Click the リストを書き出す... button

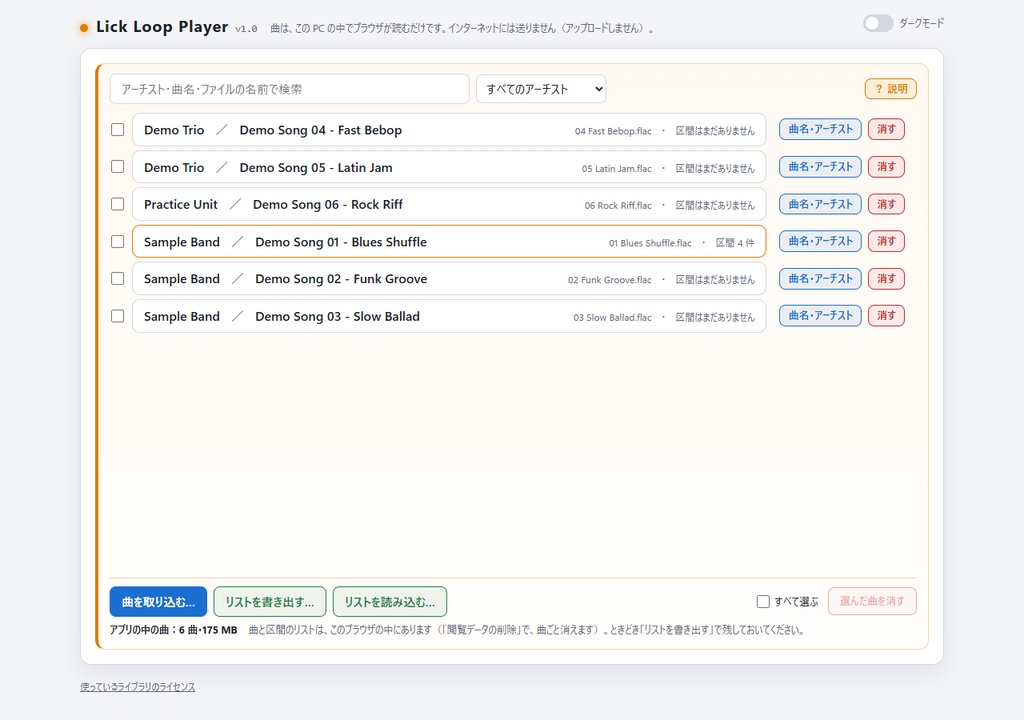270,602
